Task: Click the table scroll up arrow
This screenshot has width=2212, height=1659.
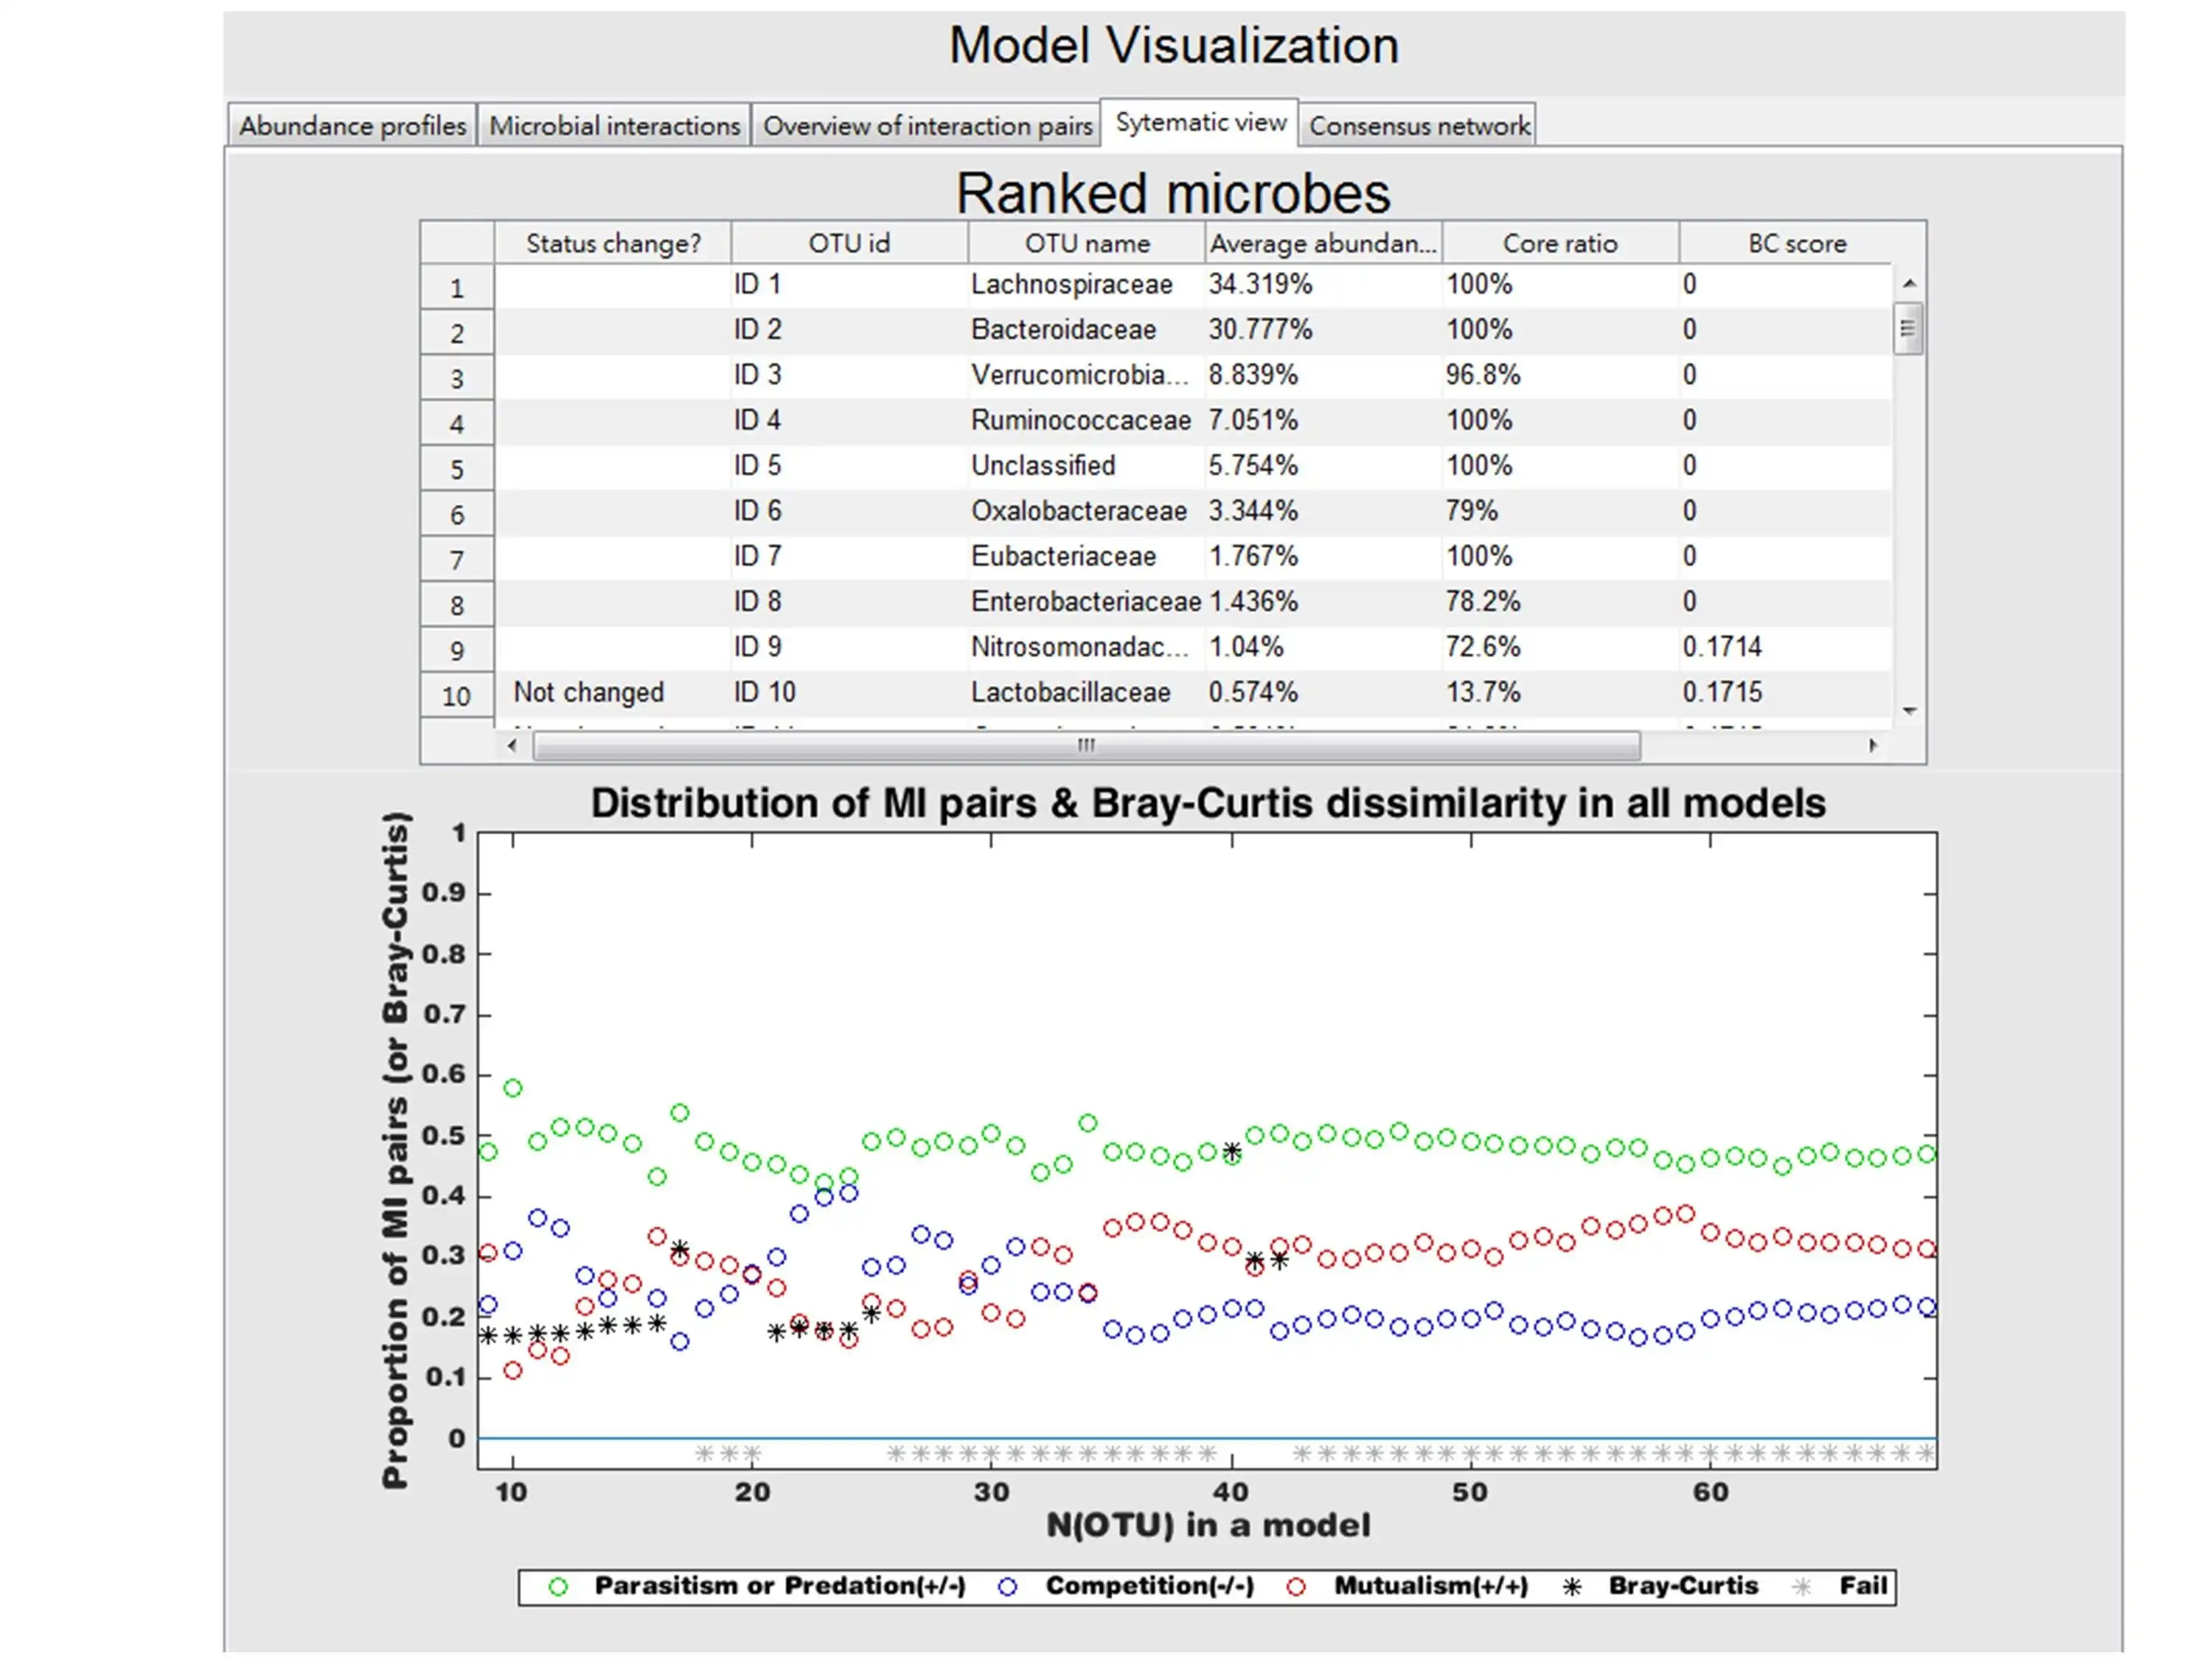Action: (x=1909, y=283)
